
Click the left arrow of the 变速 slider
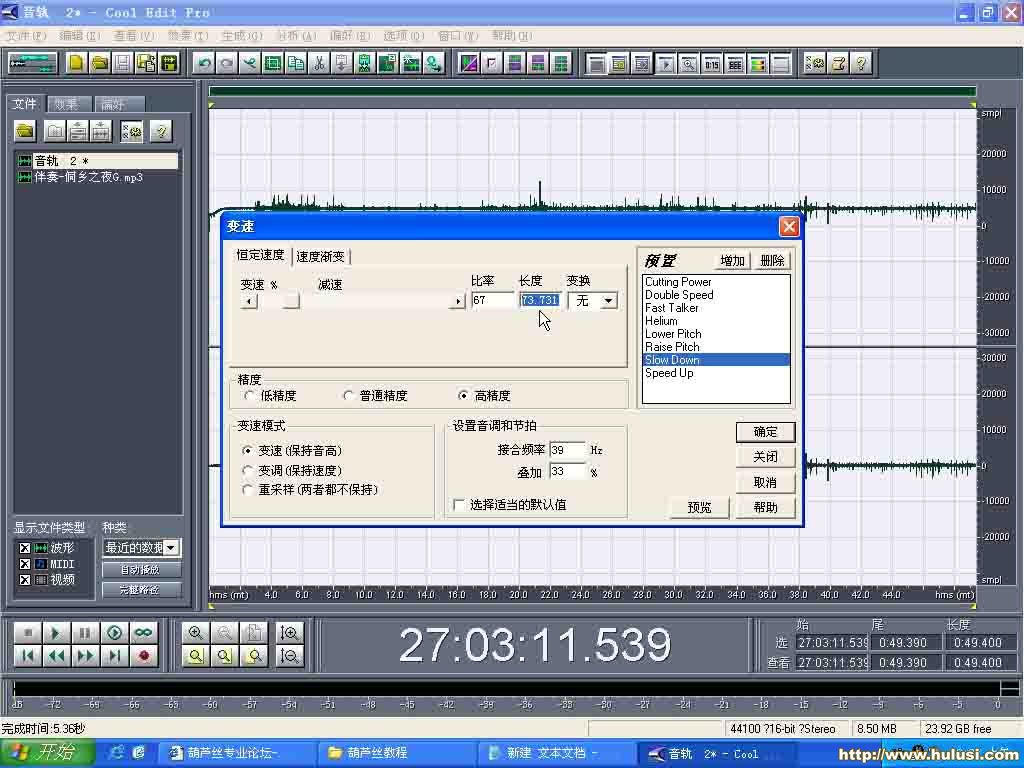249,301
